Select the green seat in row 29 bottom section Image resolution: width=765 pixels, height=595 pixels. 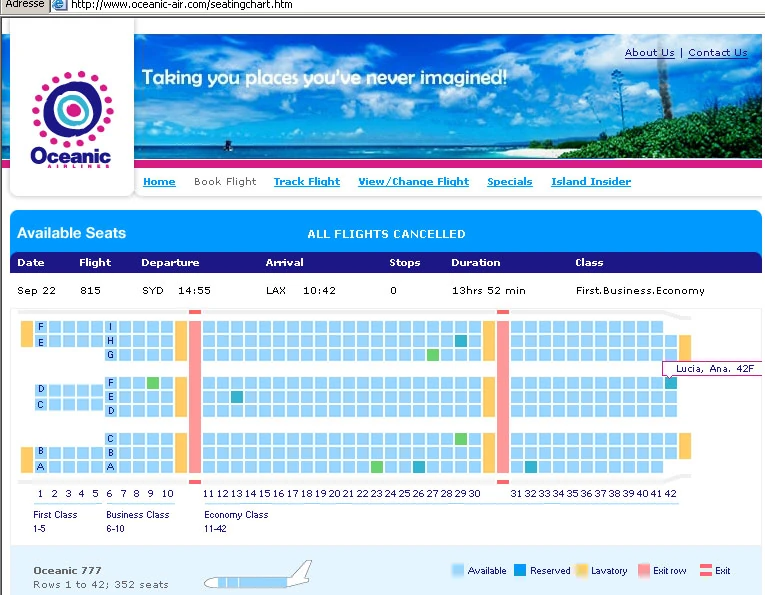click(461, 438)
